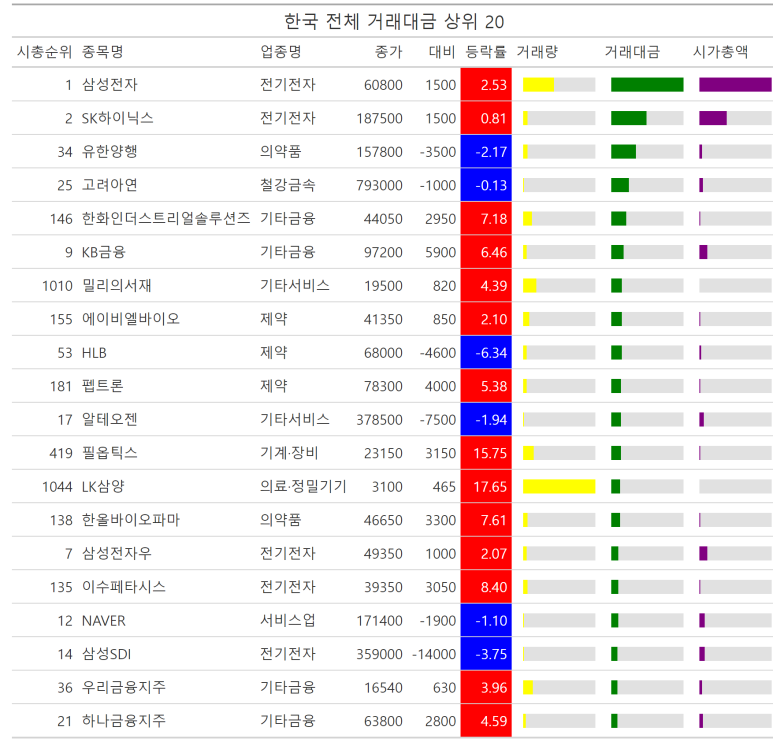
Task: Click the 업종명 column header
Action: (281, 52)
